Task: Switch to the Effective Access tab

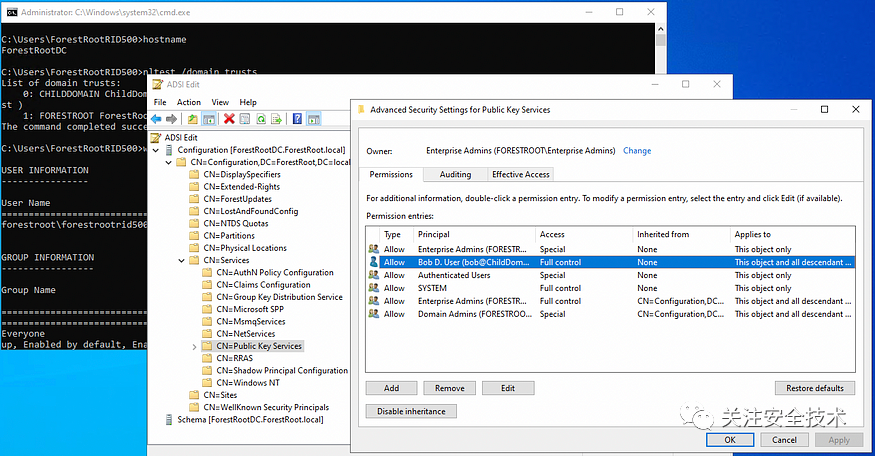Action: click(521, 174)
